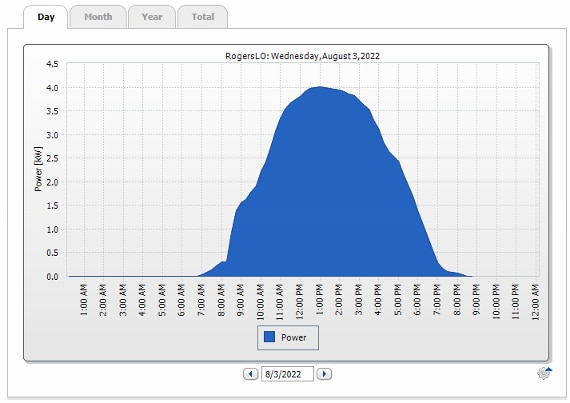
Task: Open the chart settings gear icon
Action: (x=544, y=373)
